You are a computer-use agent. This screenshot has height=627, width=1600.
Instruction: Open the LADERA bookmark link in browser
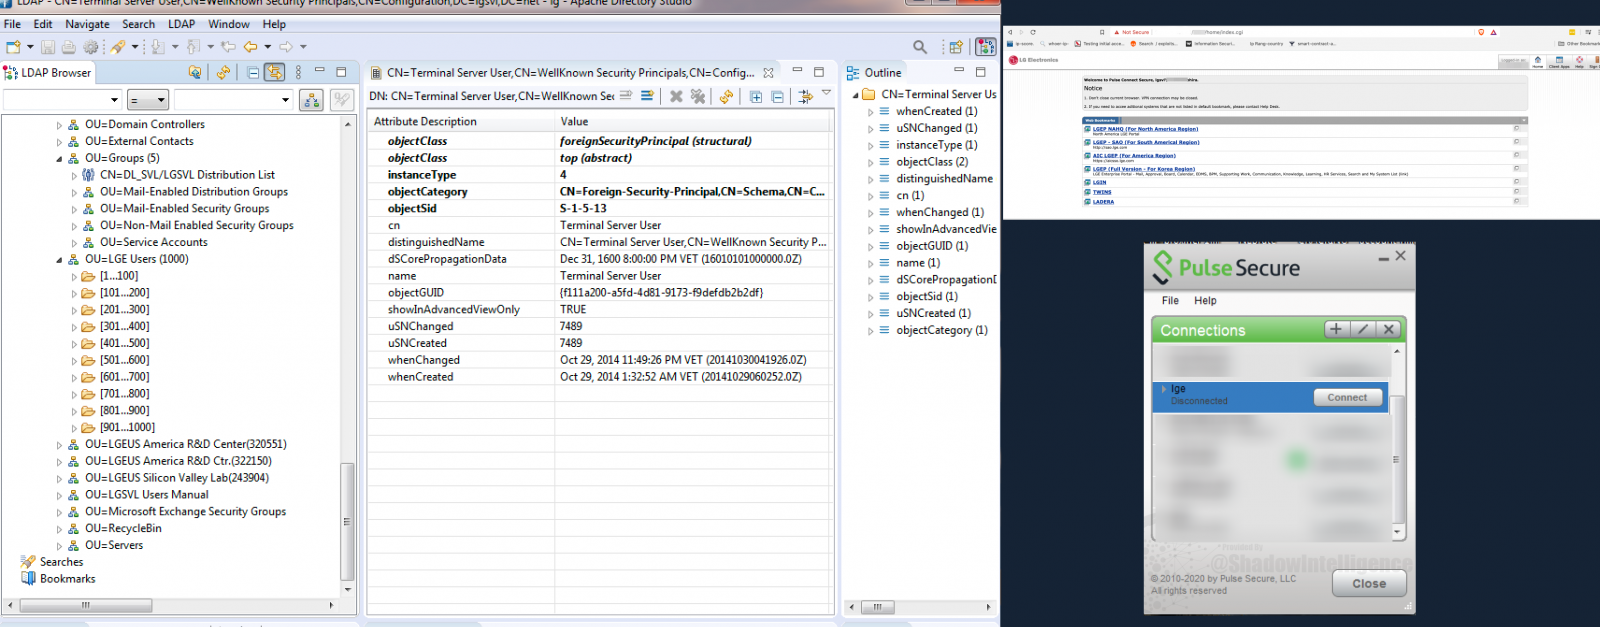point(1103,202)
